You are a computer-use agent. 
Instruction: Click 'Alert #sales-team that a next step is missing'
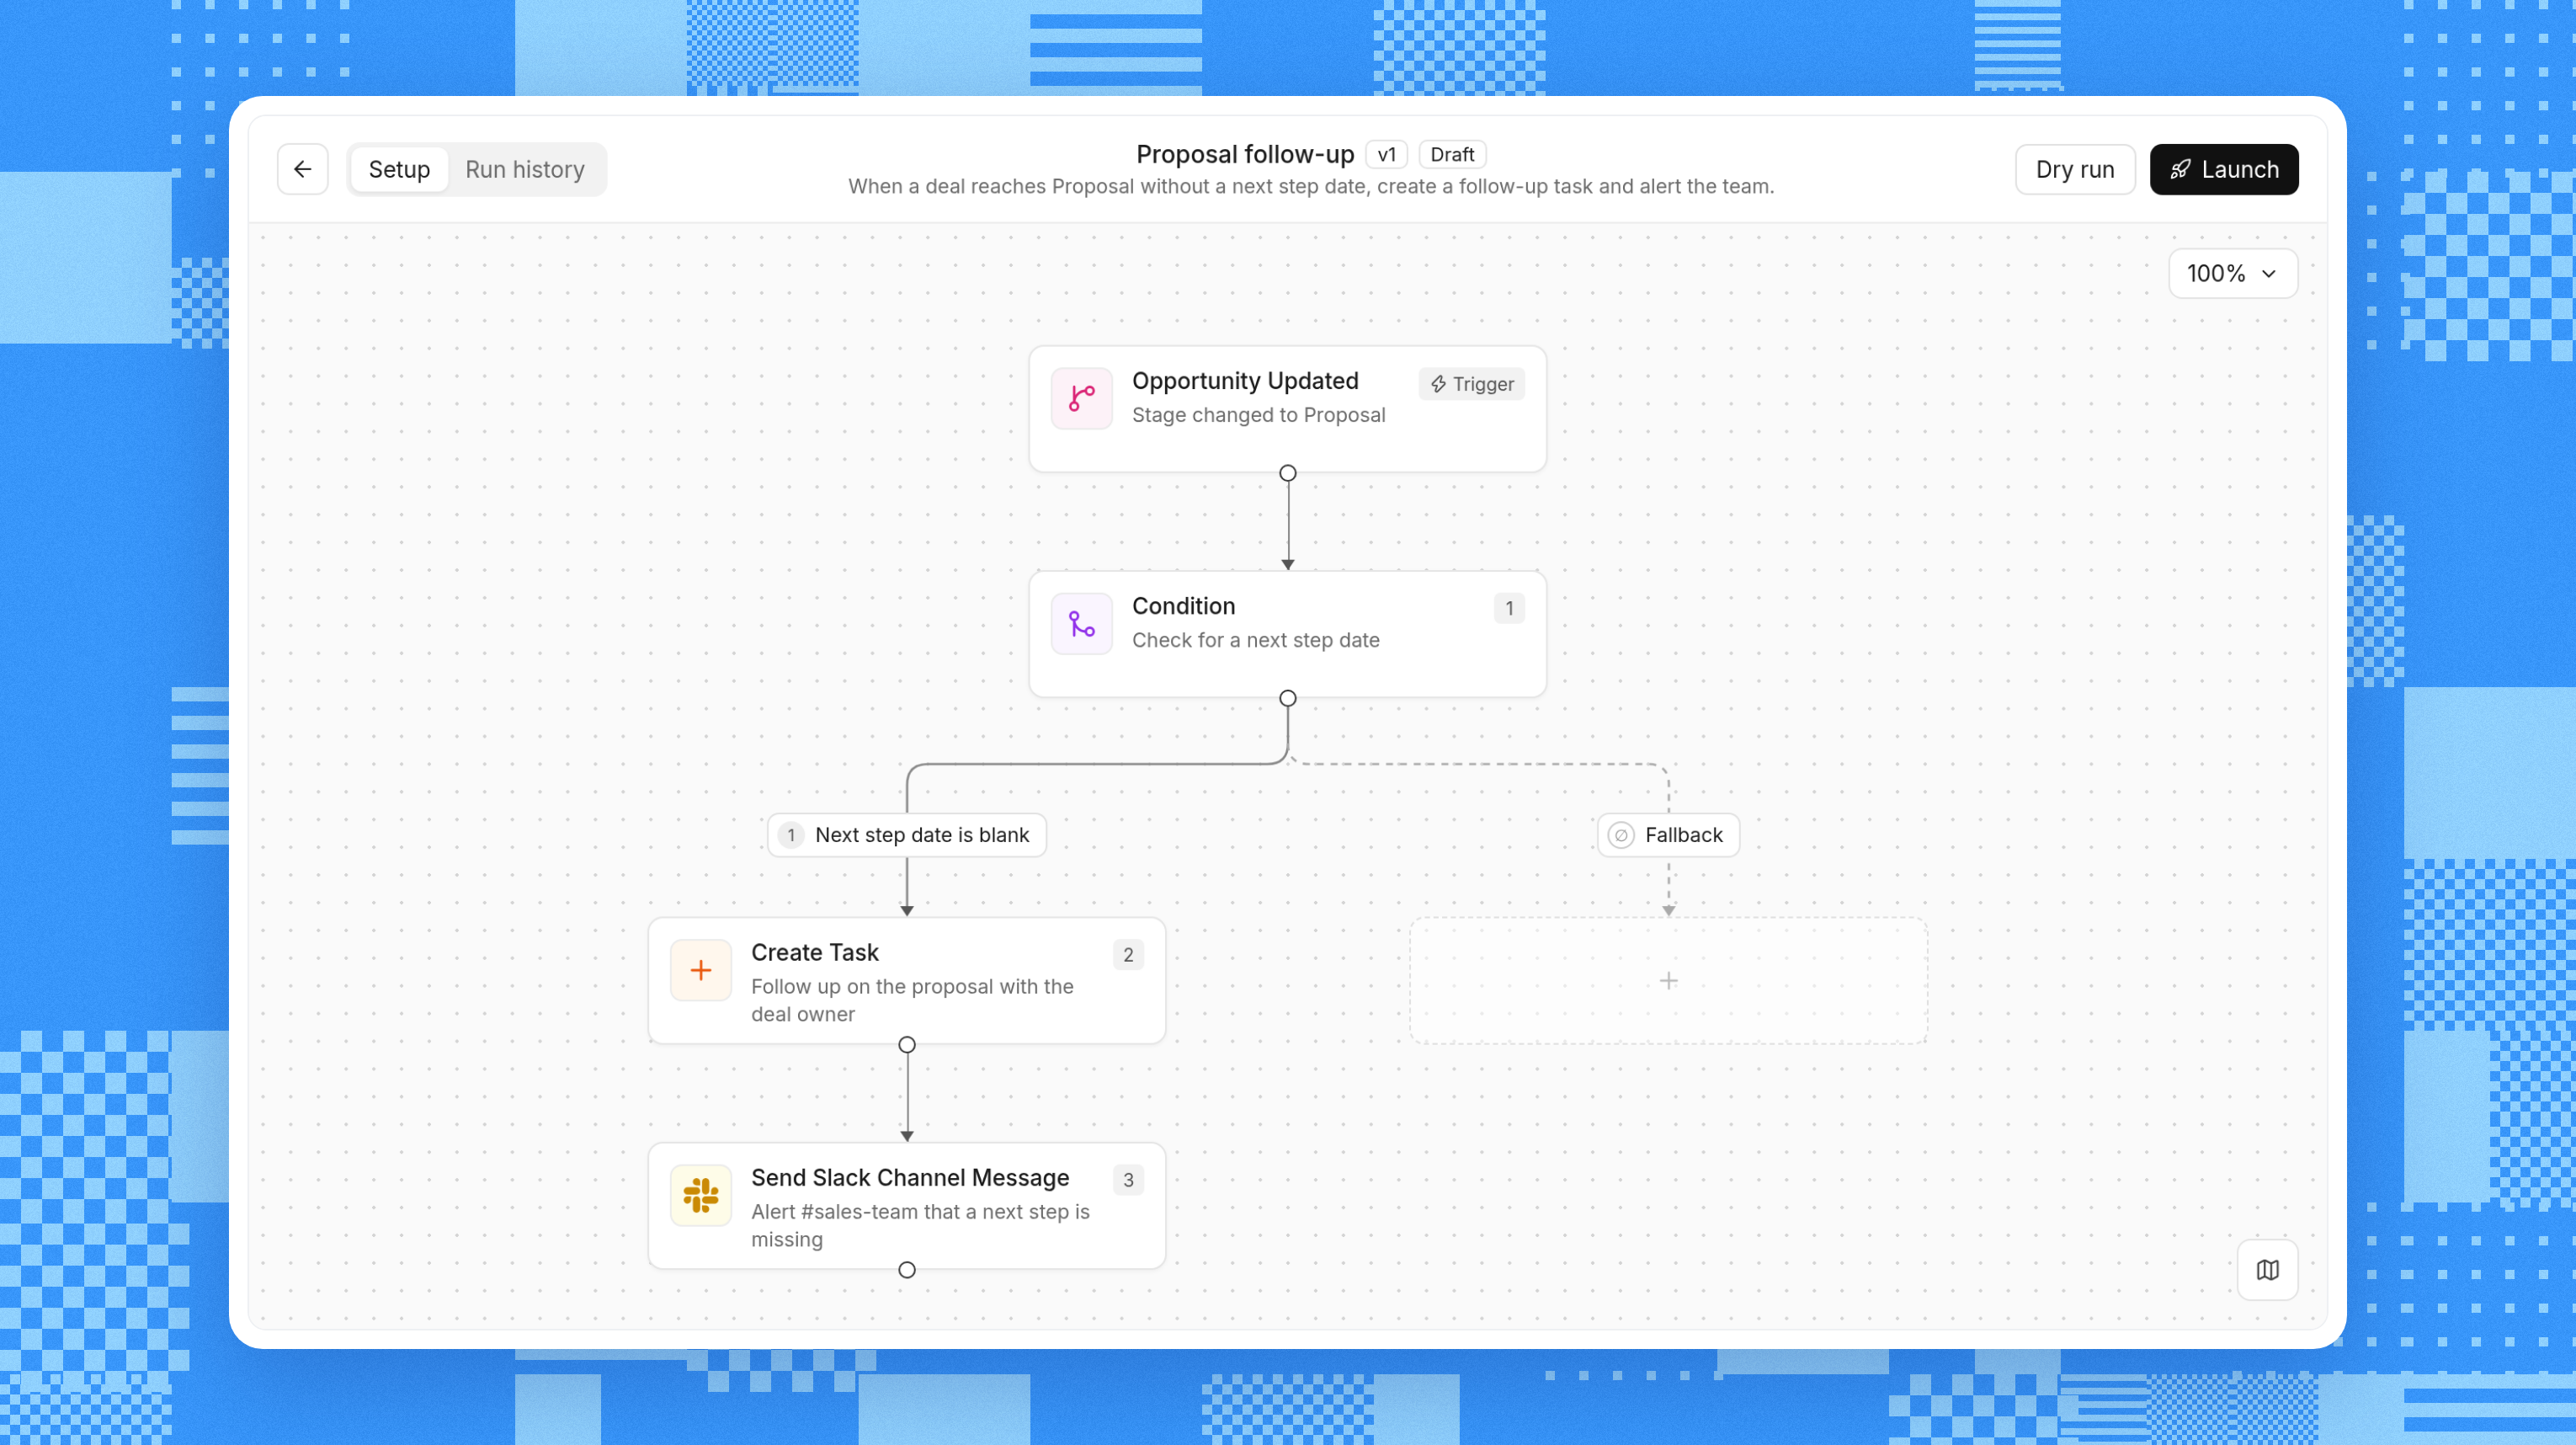[x=920, y=1225]
